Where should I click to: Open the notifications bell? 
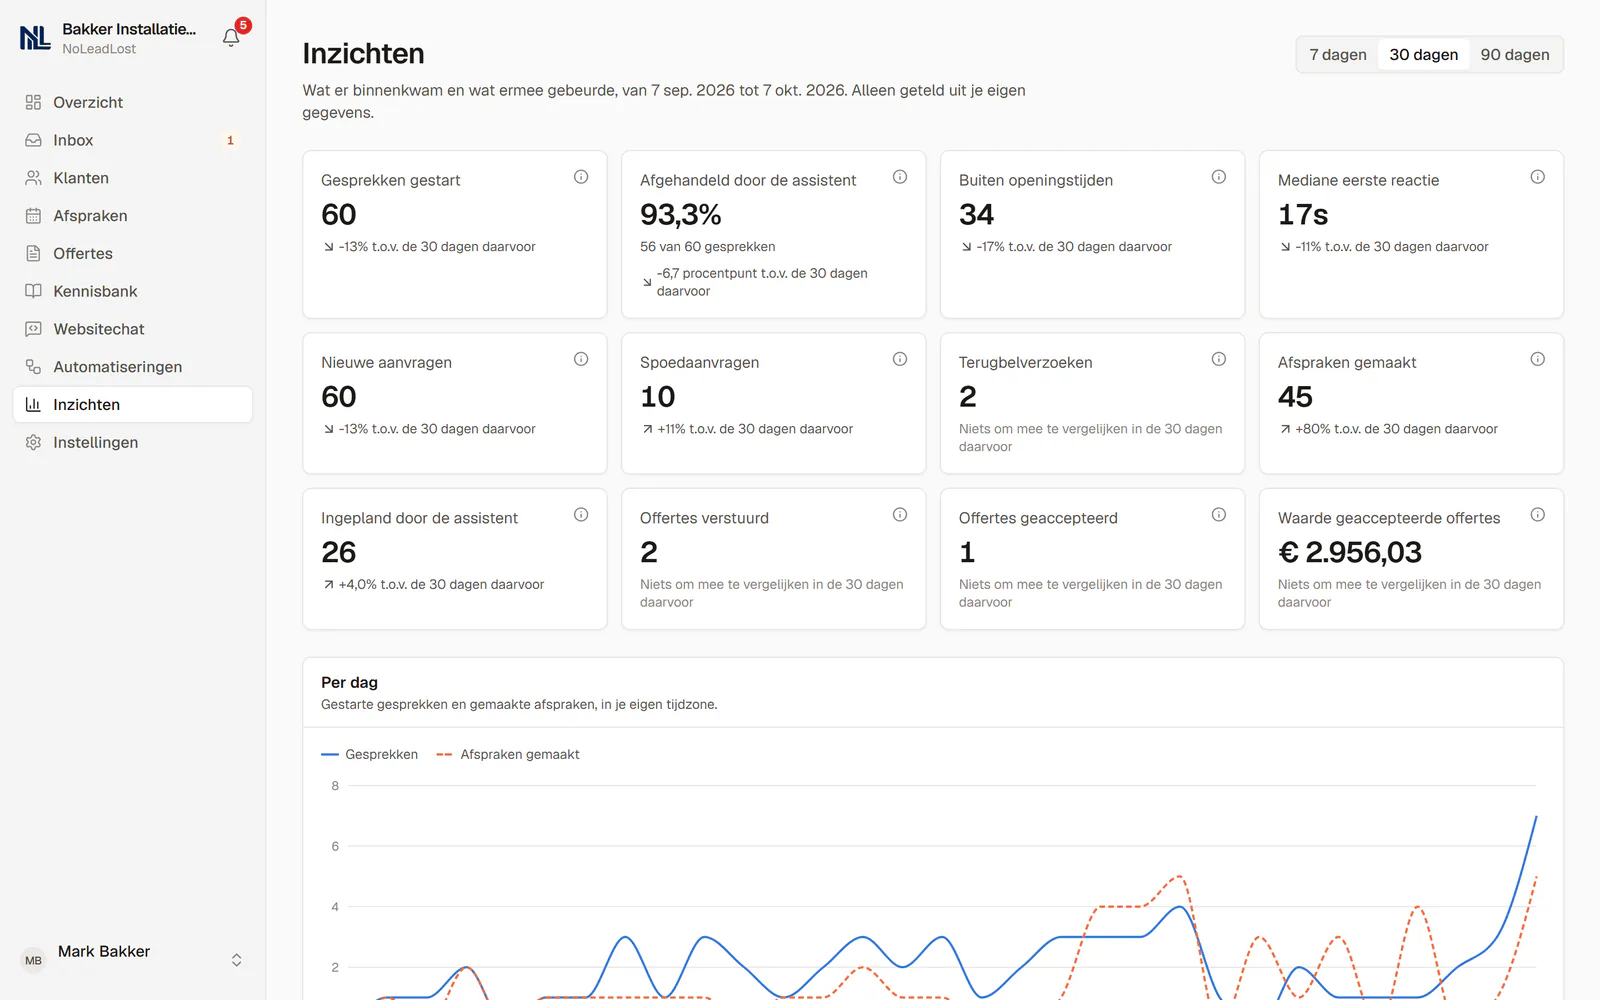(231, 38)
